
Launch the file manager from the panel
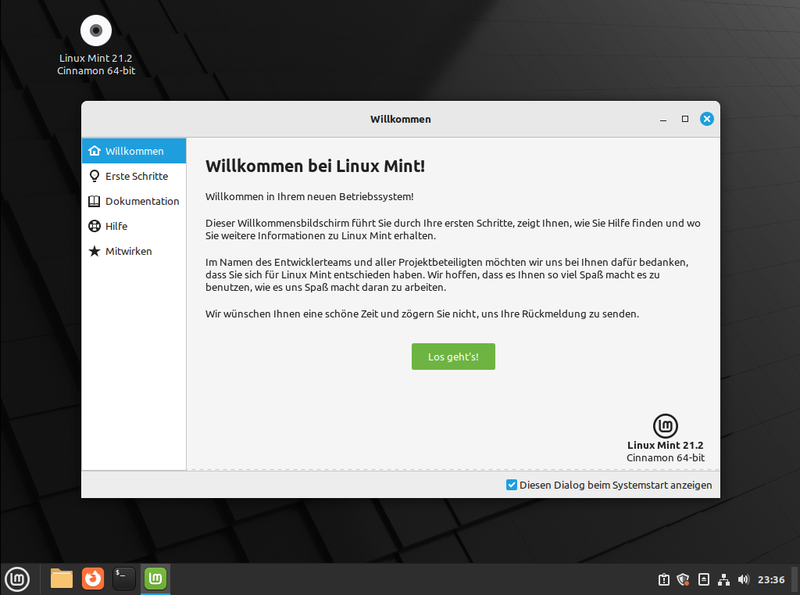click(62, 579)
